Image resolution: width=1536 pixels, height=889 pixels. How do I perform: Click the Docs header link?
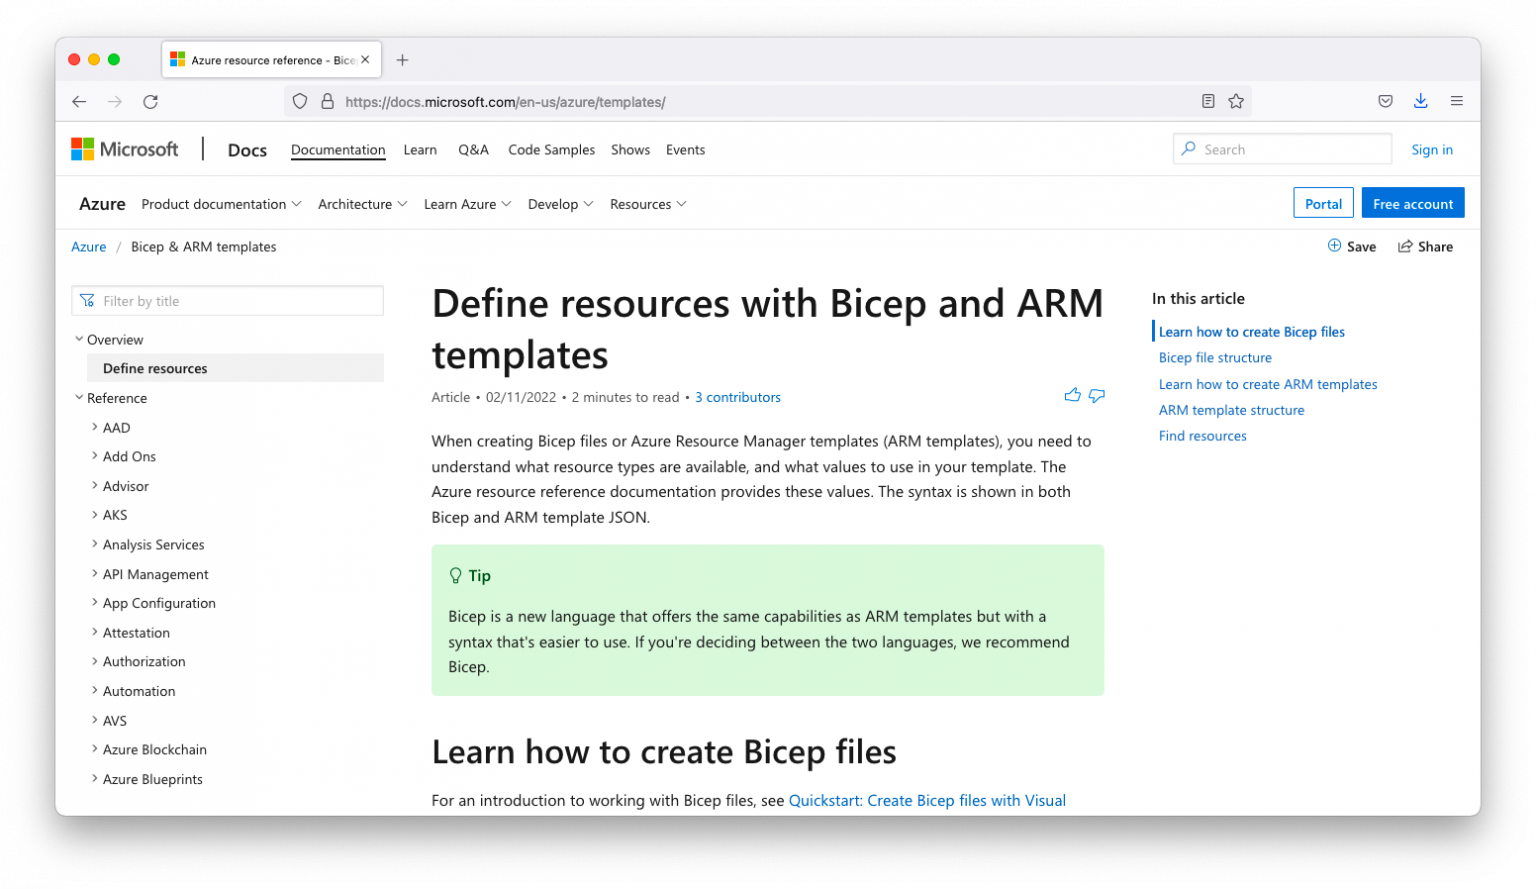(247, 150)
